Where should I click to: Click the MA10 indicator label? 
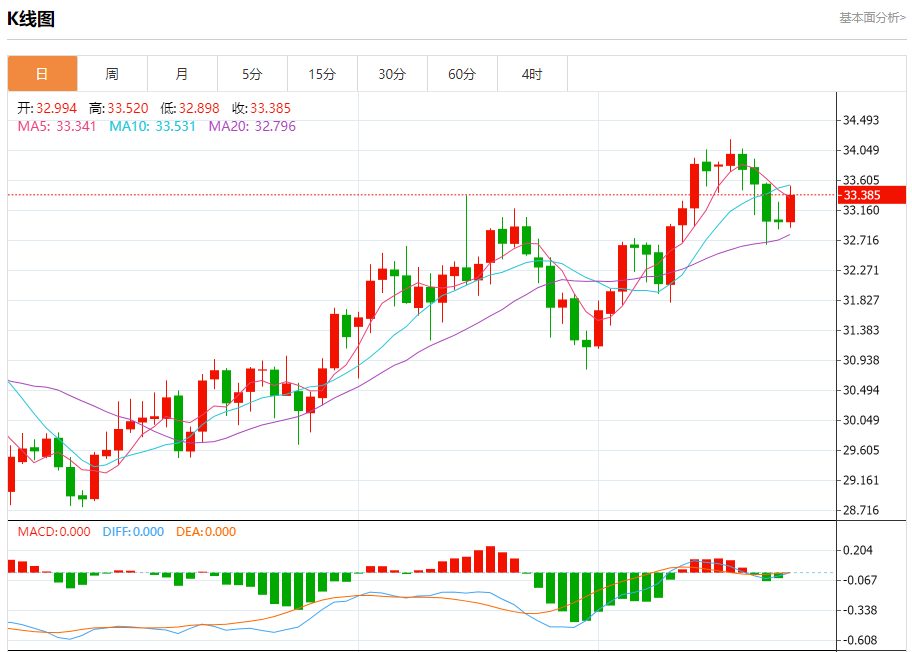tap(152, 126)
